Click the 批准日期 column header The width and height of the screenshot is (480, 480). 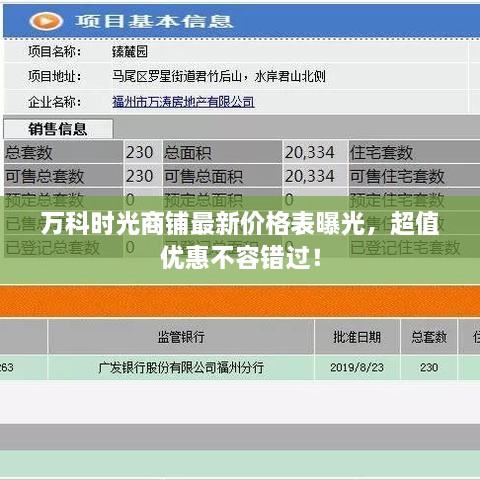[x=357, y=337]
